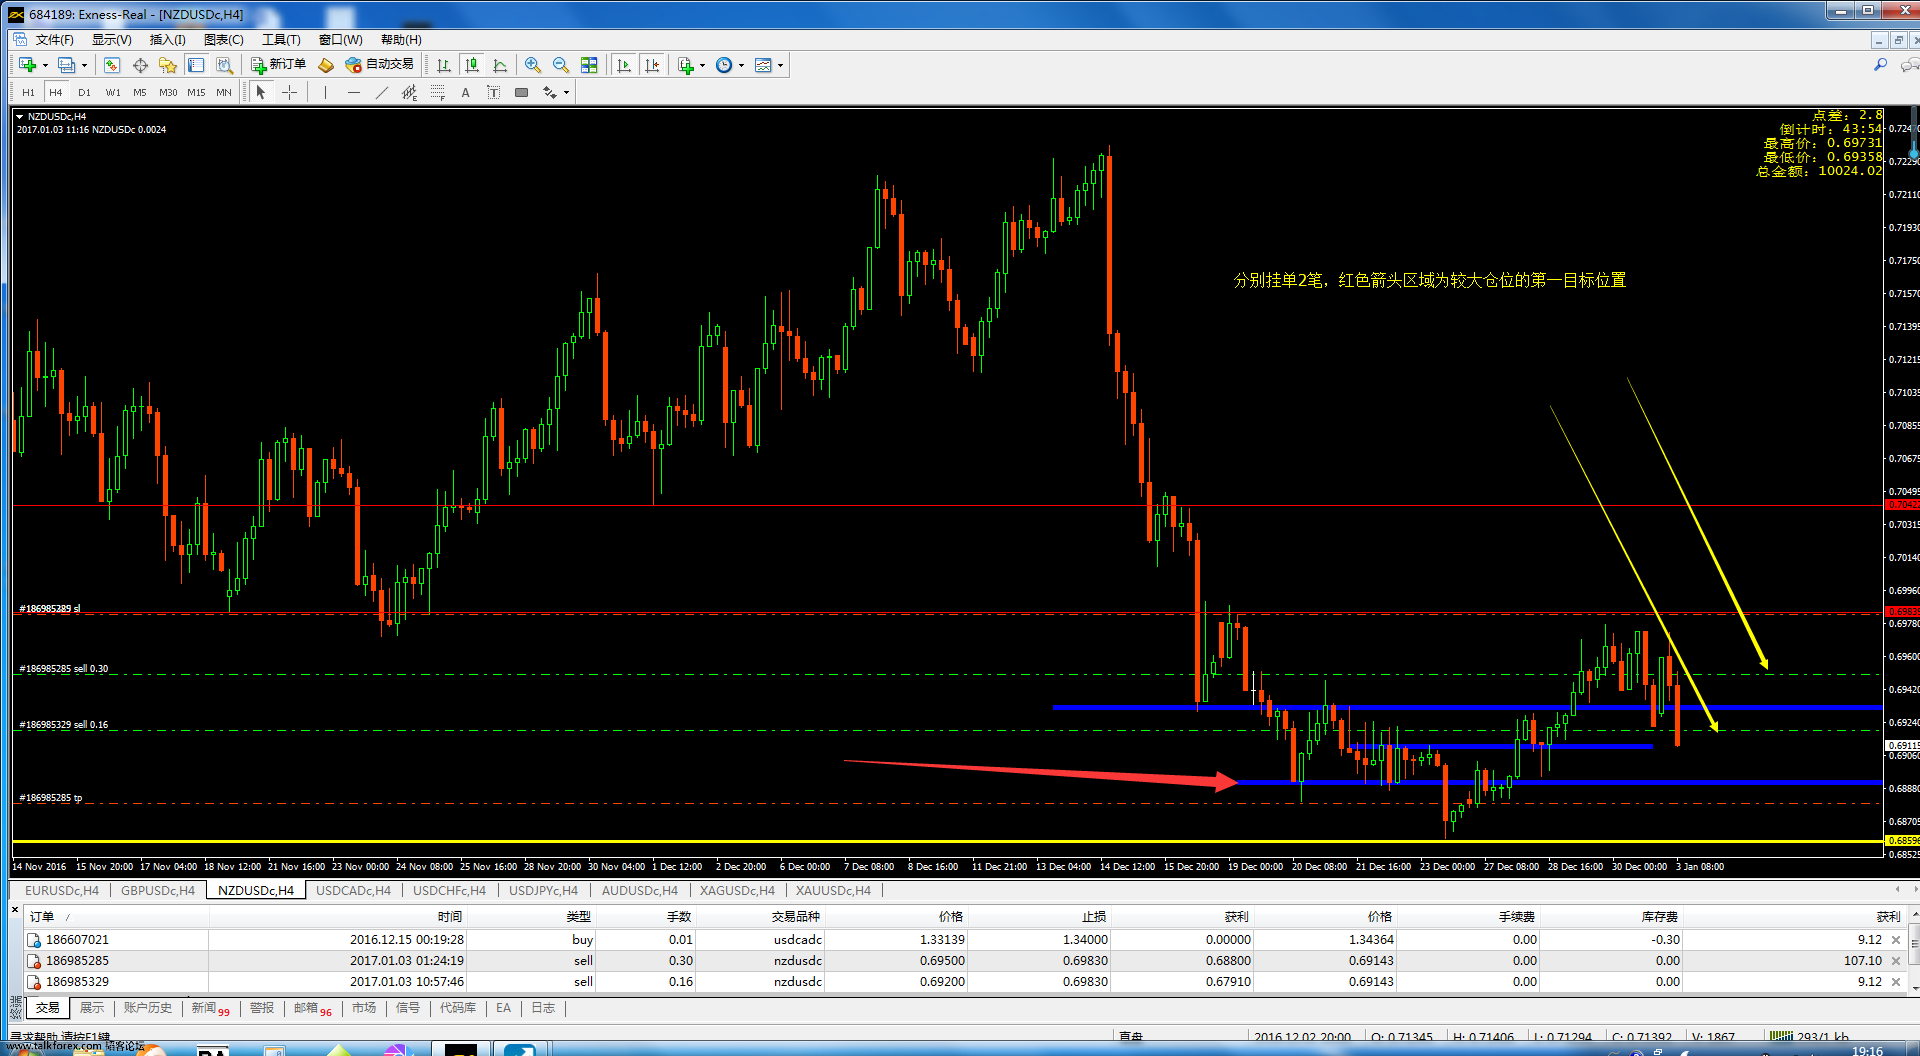Expand the new chart dropdown arrow
The width and height of the screenshot is (1920, 1056).
pyautogui.click(x=45, y=65)
